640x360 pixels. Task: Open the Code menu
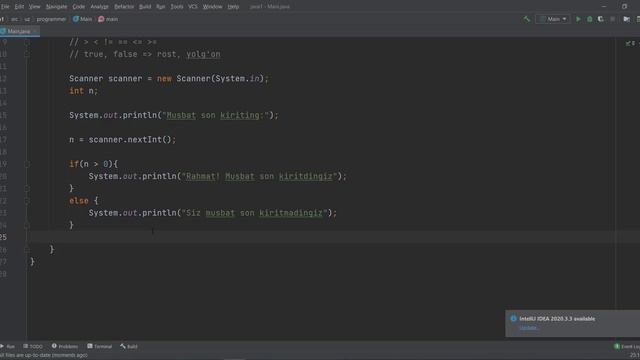point(78,7)
